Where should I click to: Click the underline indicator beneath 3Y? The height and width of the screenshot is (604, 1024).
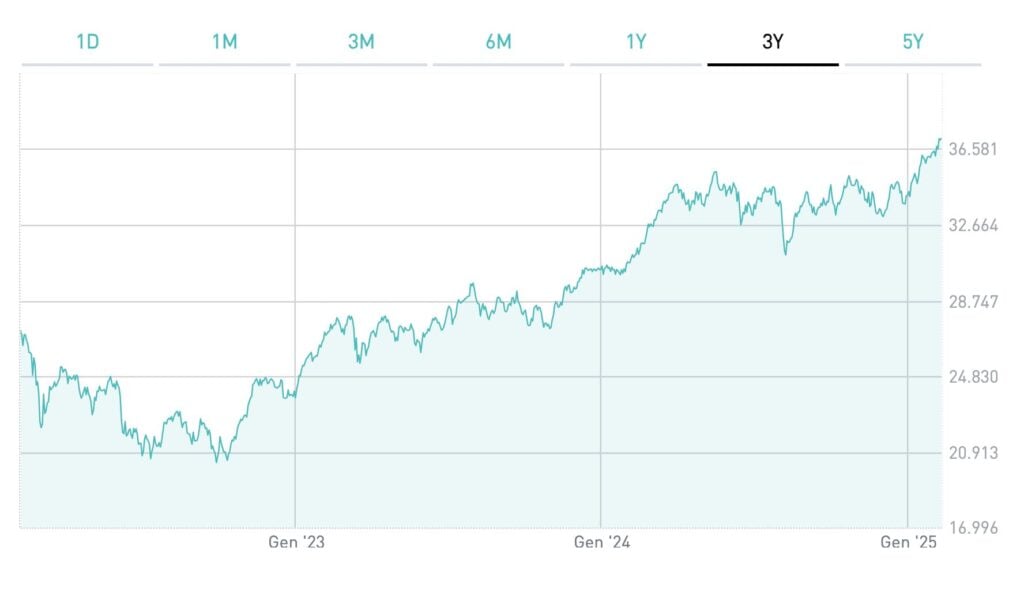click(x=772, y=63)
